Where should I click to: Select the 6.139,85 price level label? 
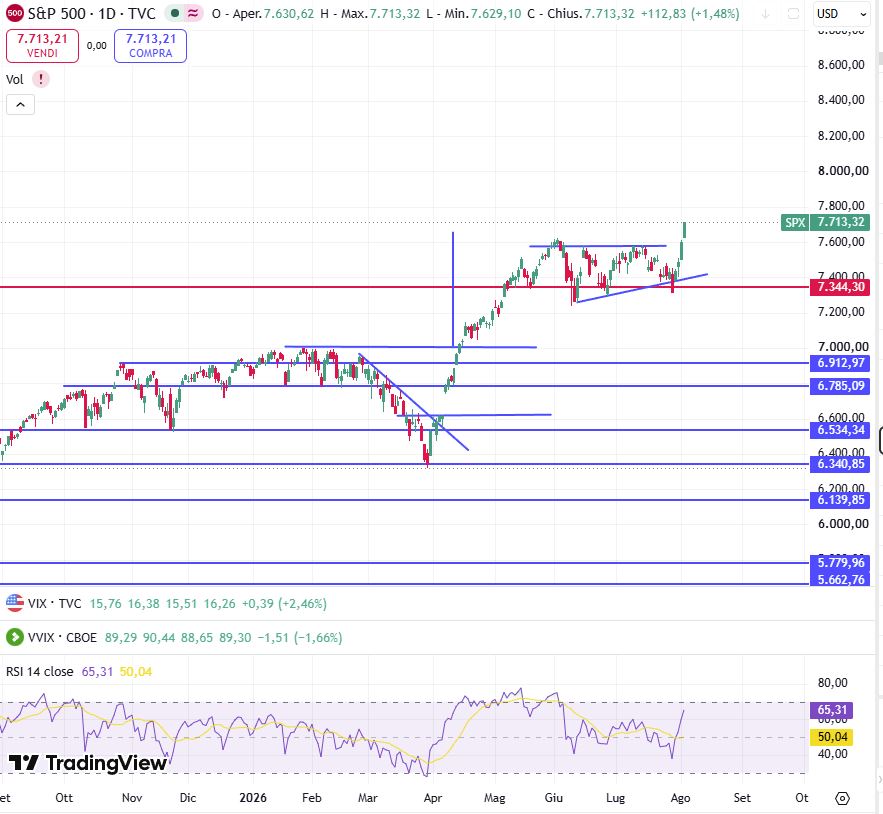(x=841, y=500)
